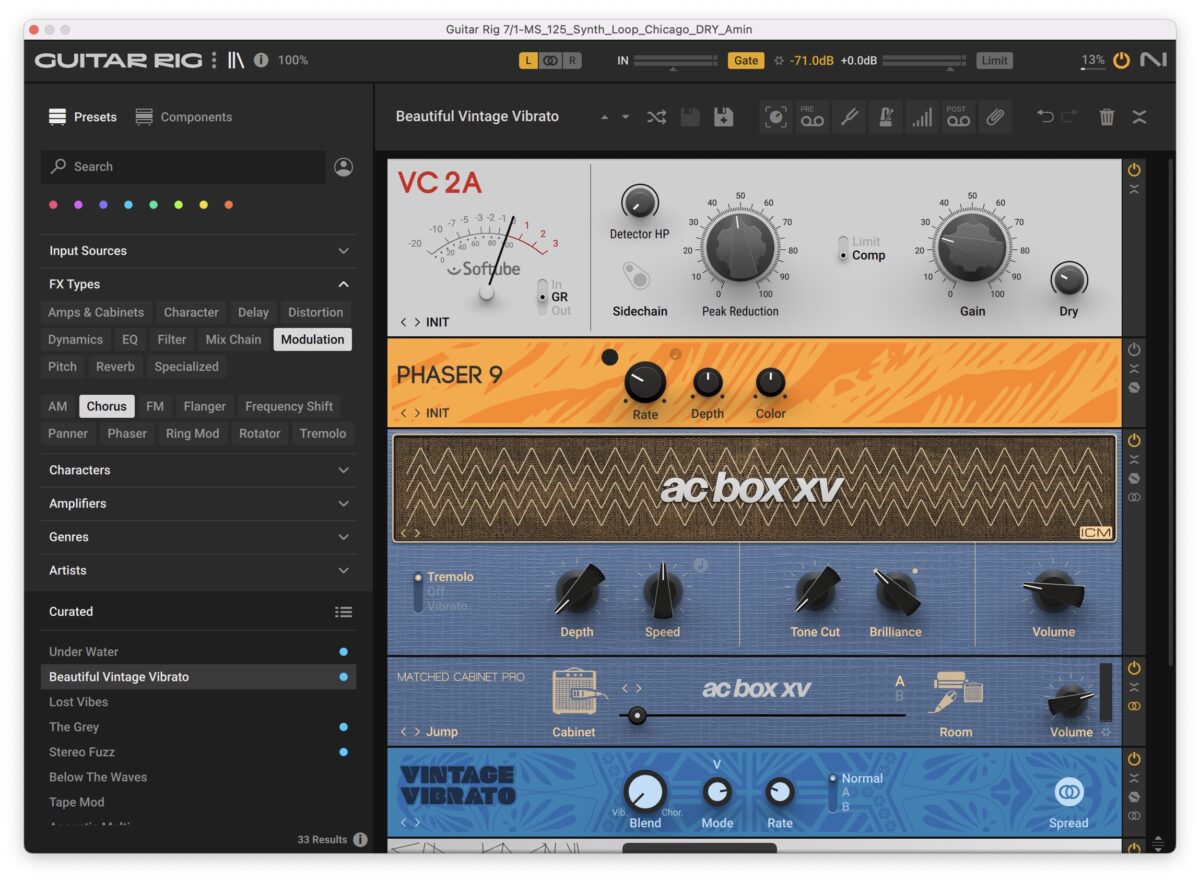Click the paperclip attachment icon
This screenshot has height=881, width=1200.
point(995,117)
